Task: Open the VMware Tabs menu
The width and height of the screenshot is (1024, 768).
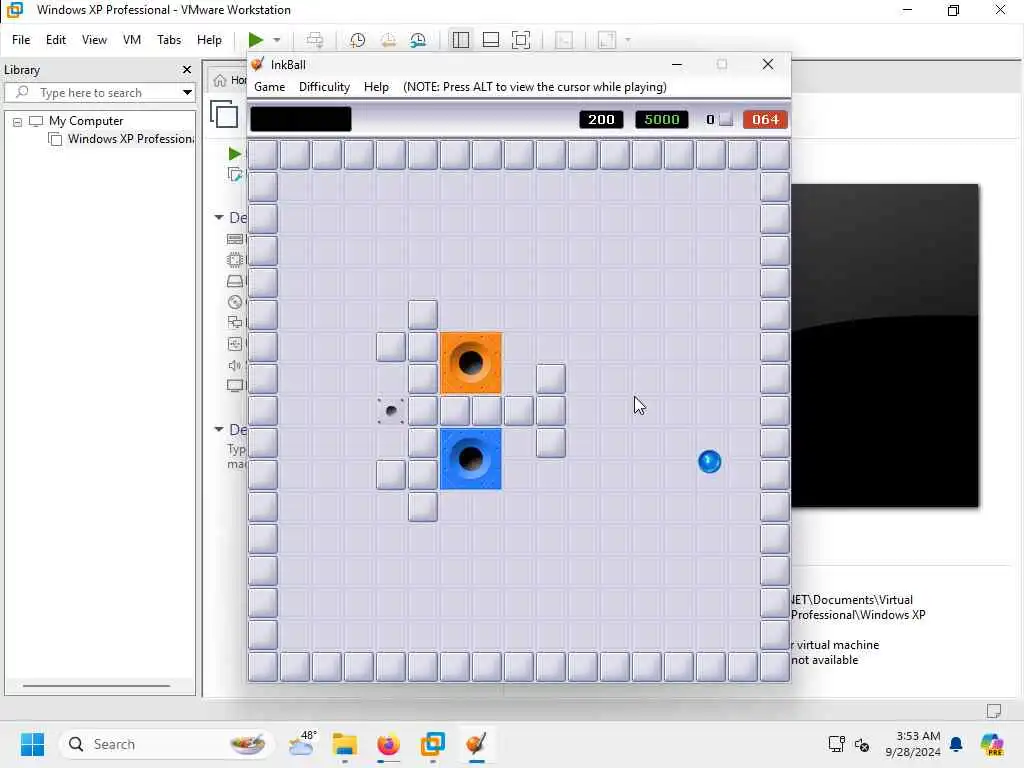Action: (169, 40)
